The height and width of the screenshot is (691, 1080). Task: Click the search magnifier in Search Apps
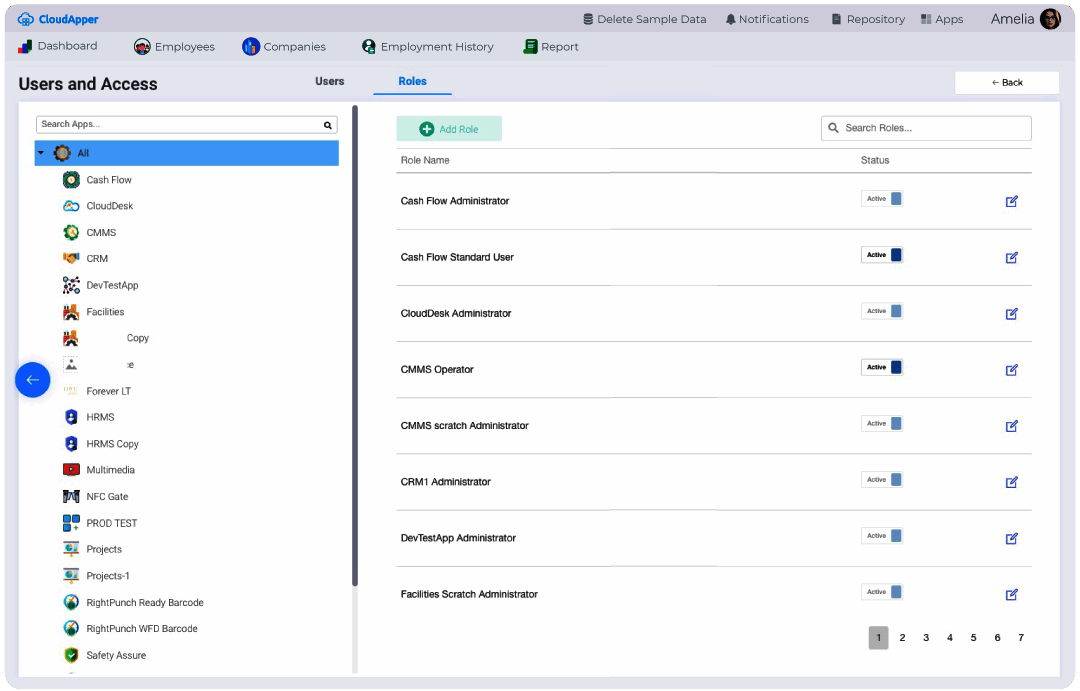click(x=327, y=125)
